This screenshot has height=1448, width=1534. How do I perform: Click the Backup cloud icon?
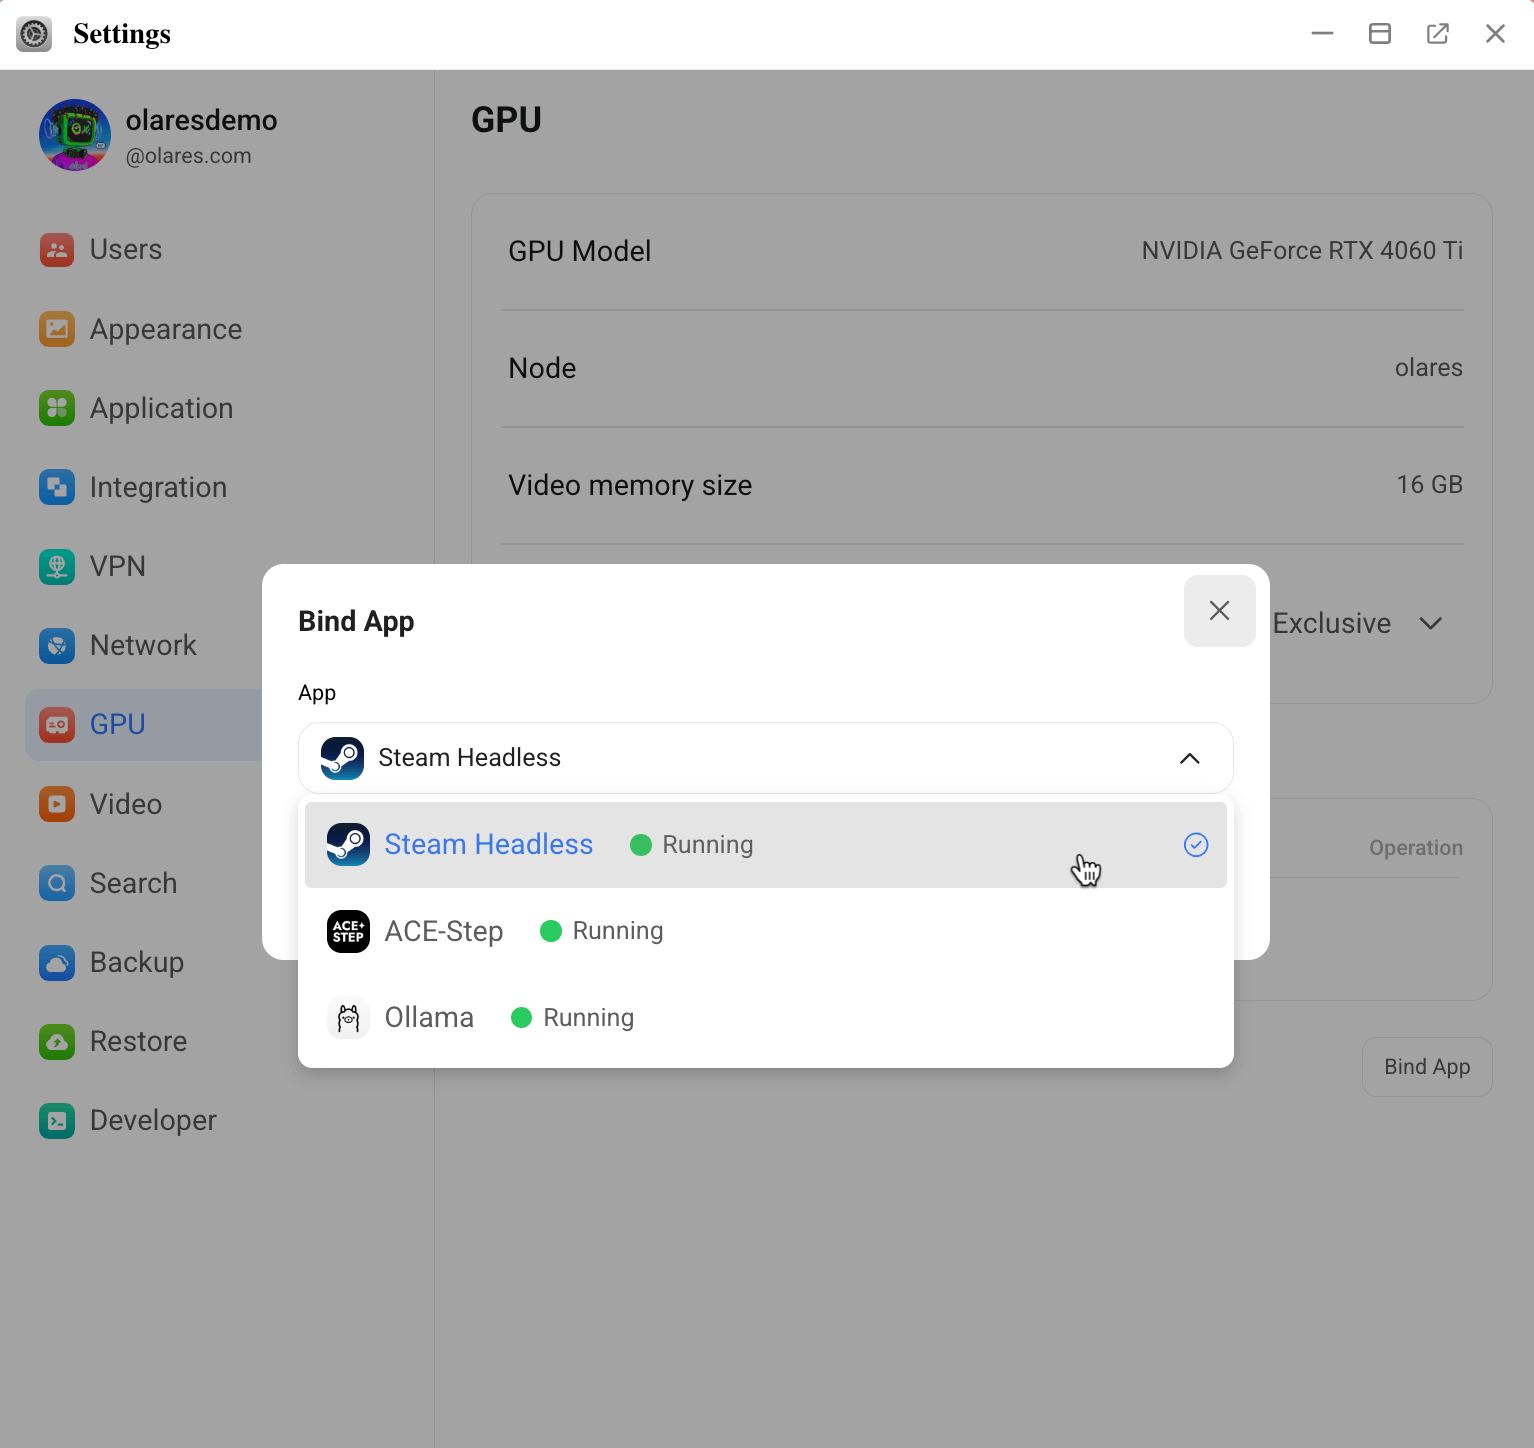point(57,962)
